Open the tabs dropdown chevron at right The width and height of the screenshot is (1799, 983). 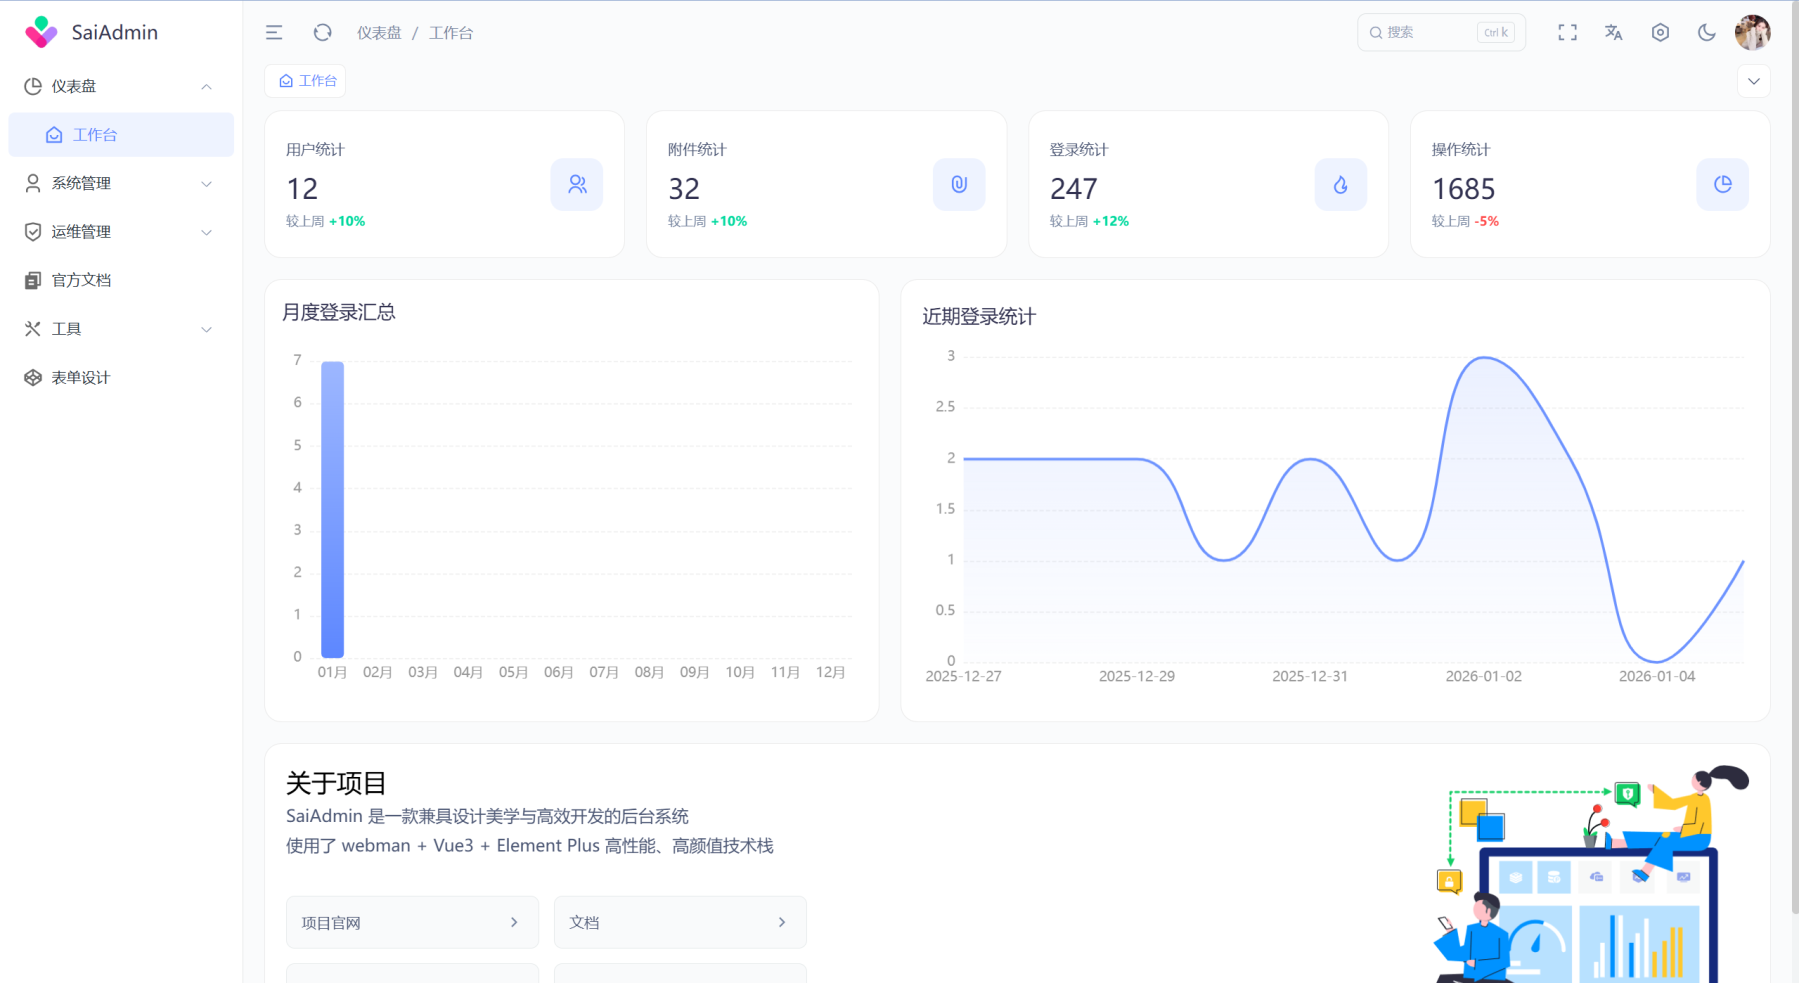click(1753, 82)
